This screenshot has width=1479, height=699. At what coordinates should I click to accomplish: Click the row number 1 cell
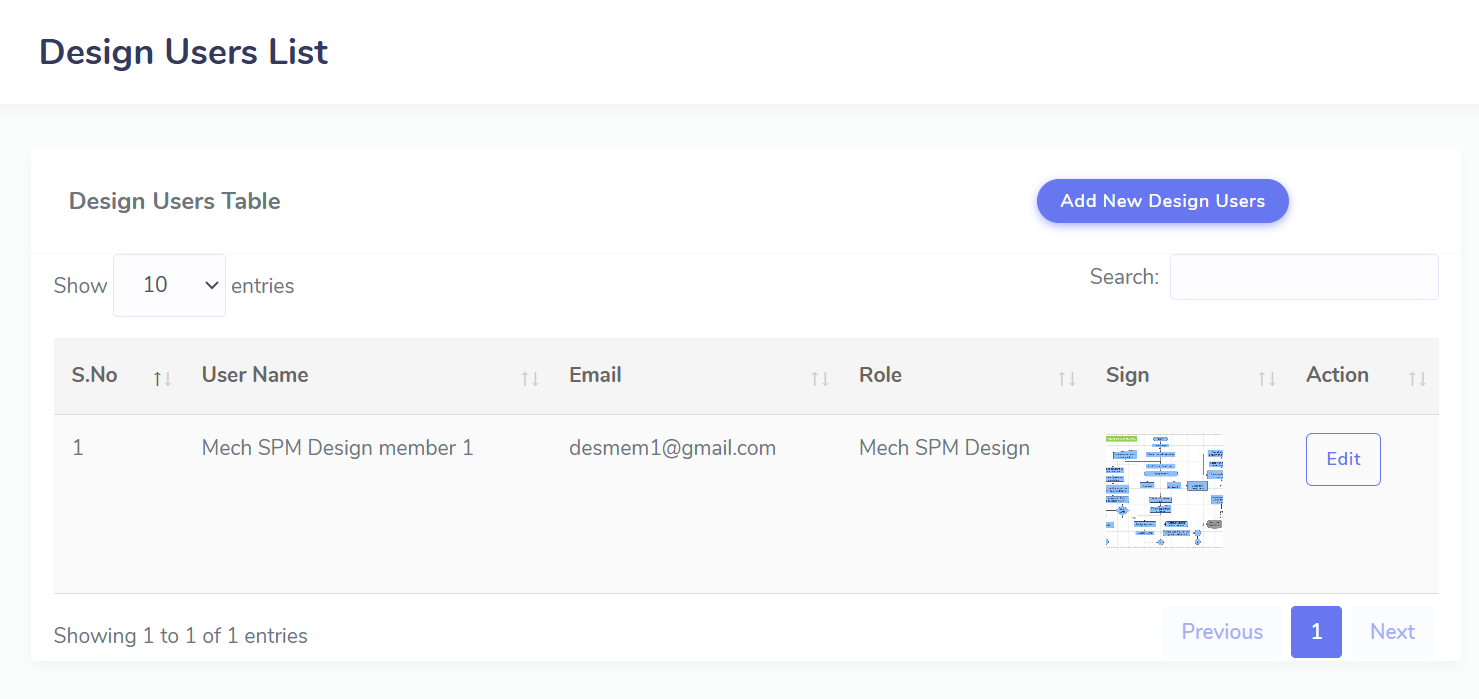[78, 448]
